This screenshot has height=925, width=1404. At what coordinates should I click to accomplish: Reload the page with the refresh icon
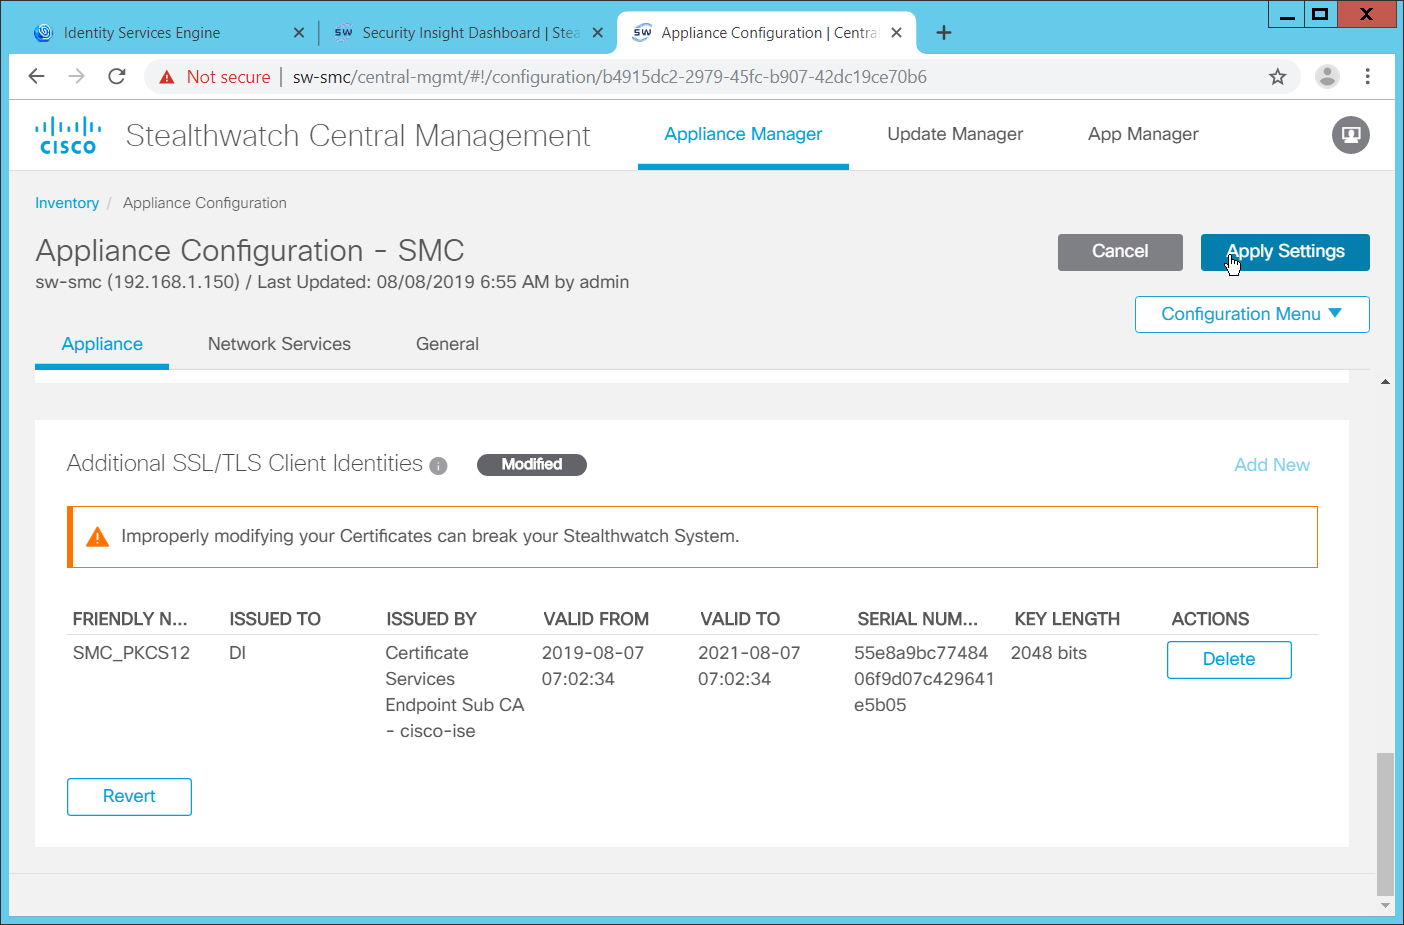coord(117,77)
